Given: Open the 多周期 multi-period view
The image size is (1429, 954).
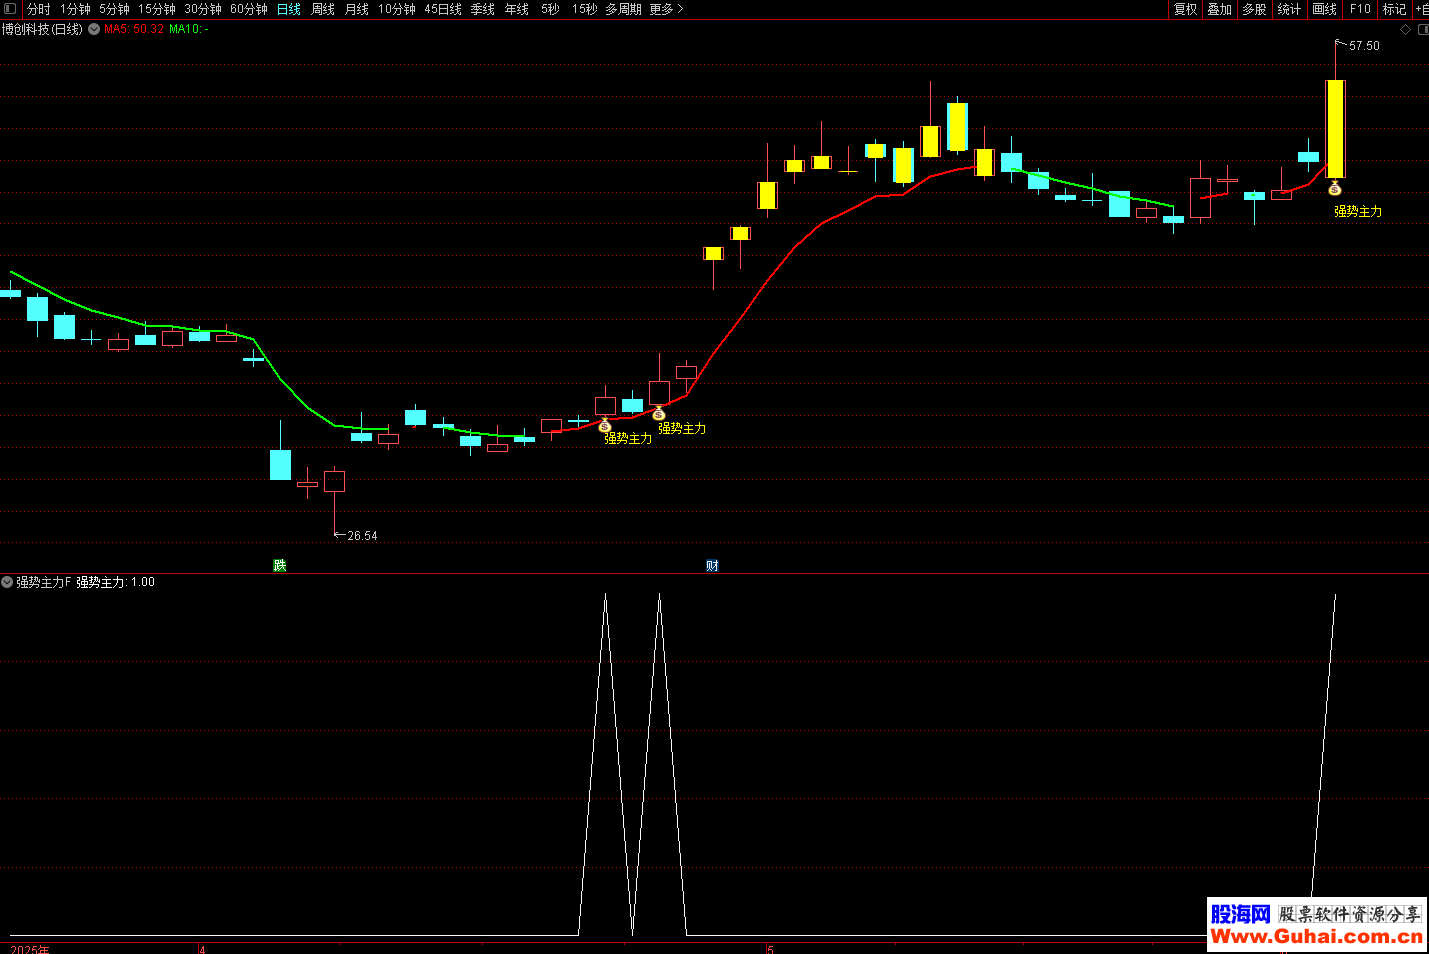Looking at the screenshot, I should tap(623, 9).
